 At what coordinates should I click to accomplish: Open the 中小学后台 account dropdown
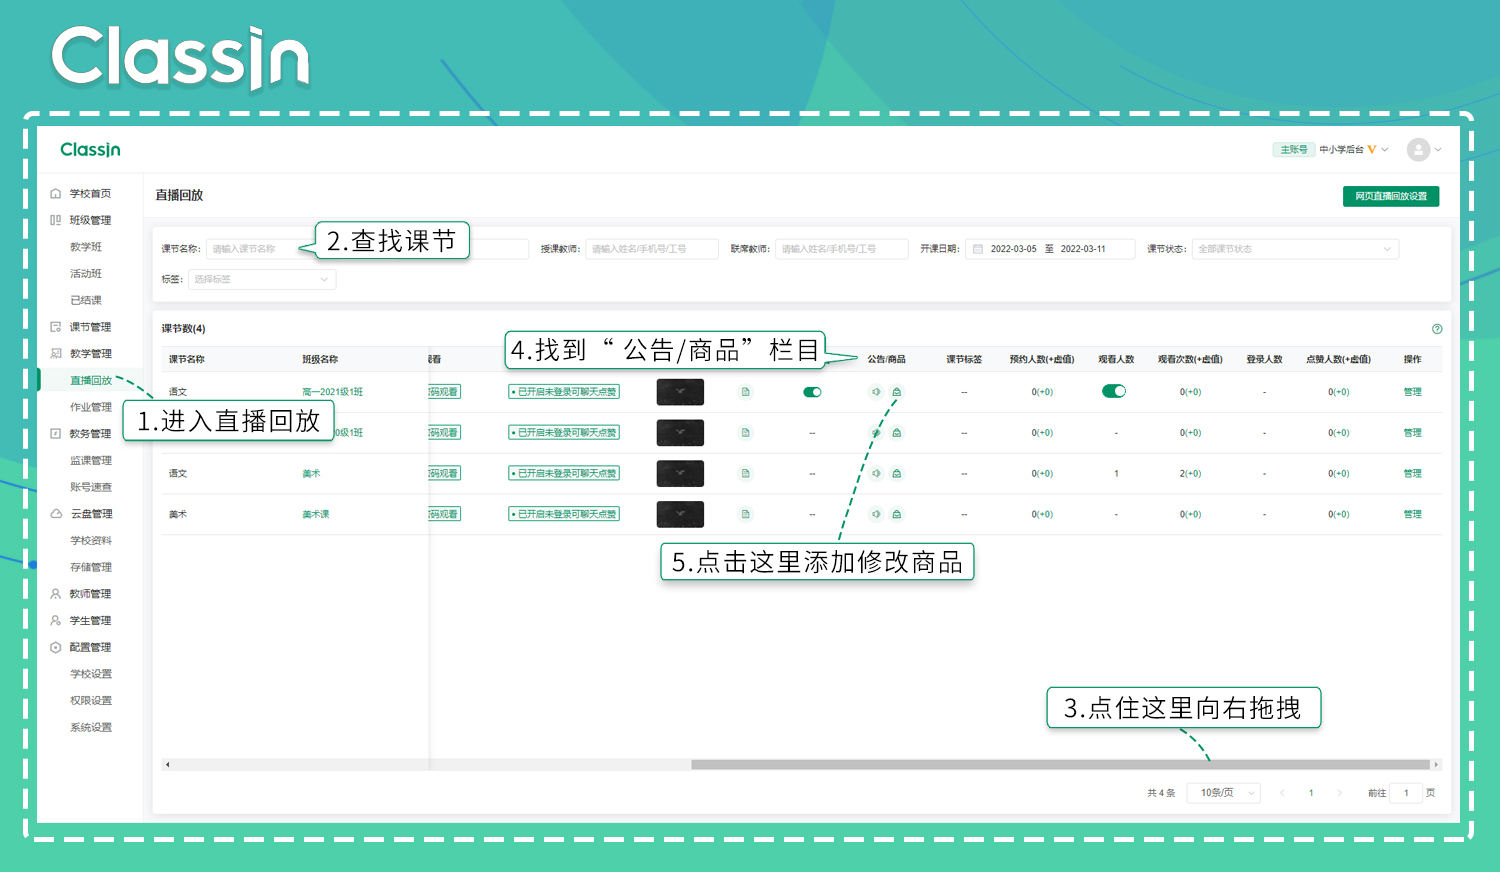point(1353,150)
